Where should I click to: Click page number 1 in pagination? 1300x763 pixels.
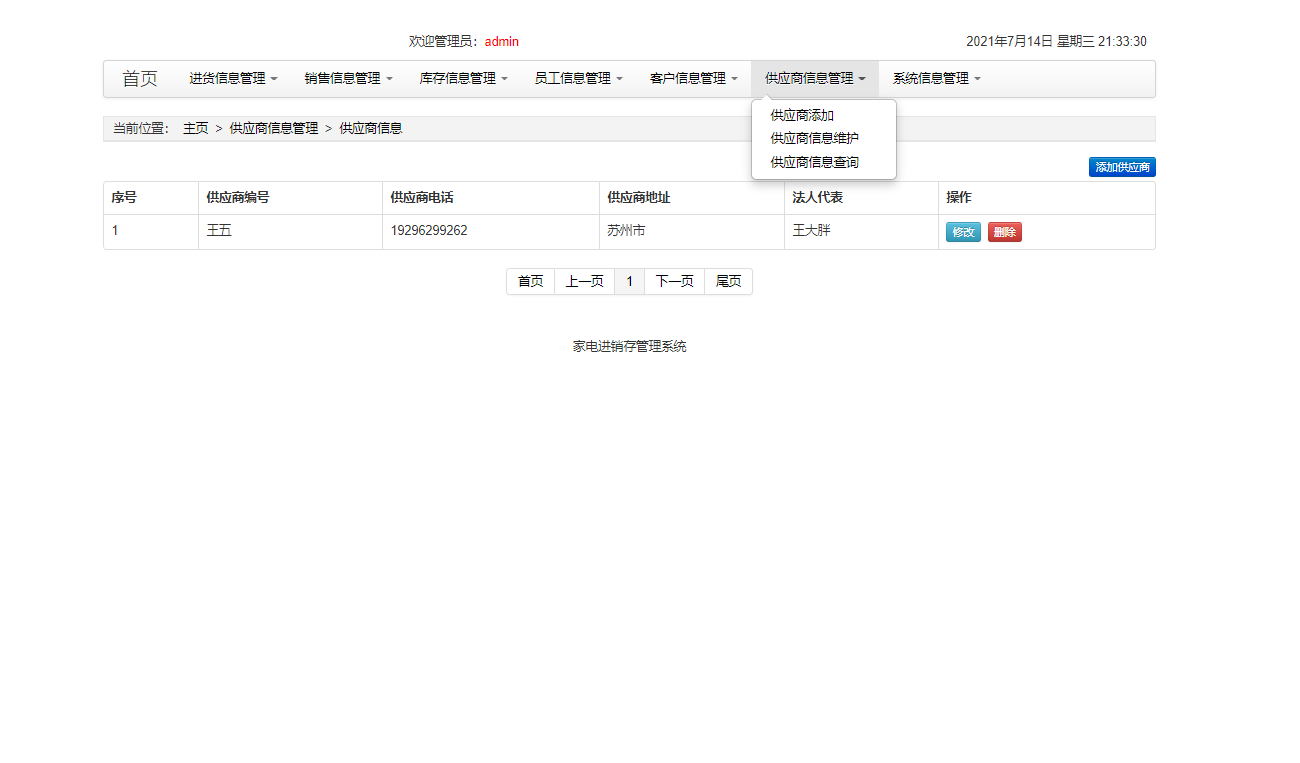click(x=629, y=281)
